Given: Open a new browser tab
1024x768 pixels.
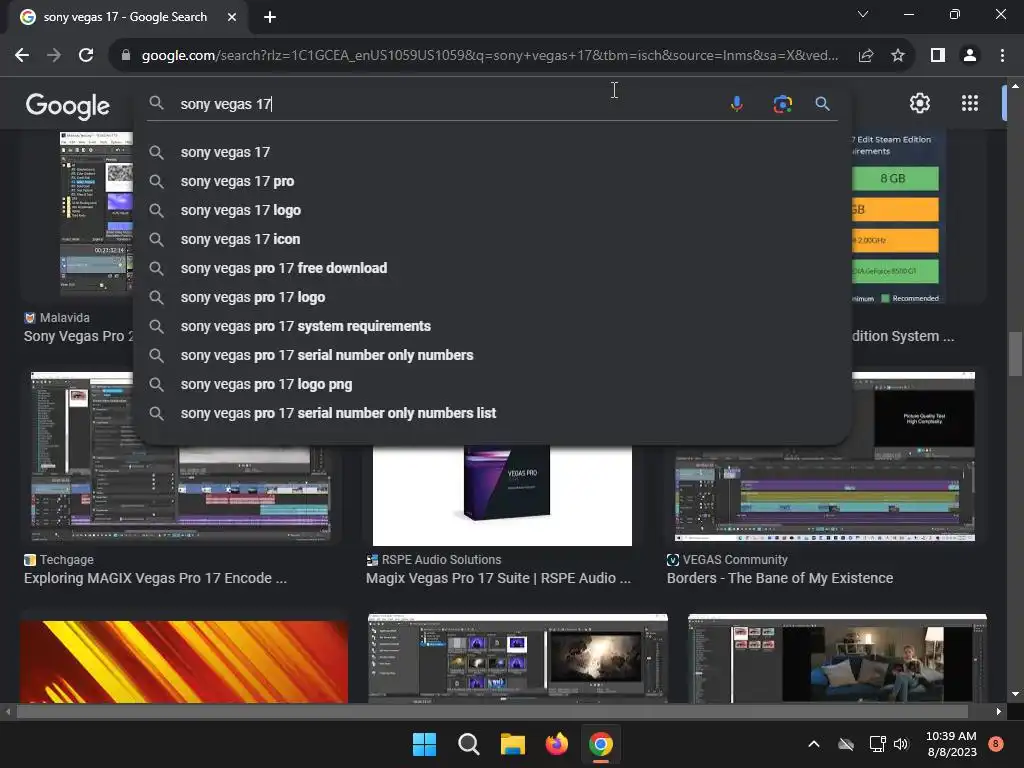Looking at the screenshot, I should 270,18.
